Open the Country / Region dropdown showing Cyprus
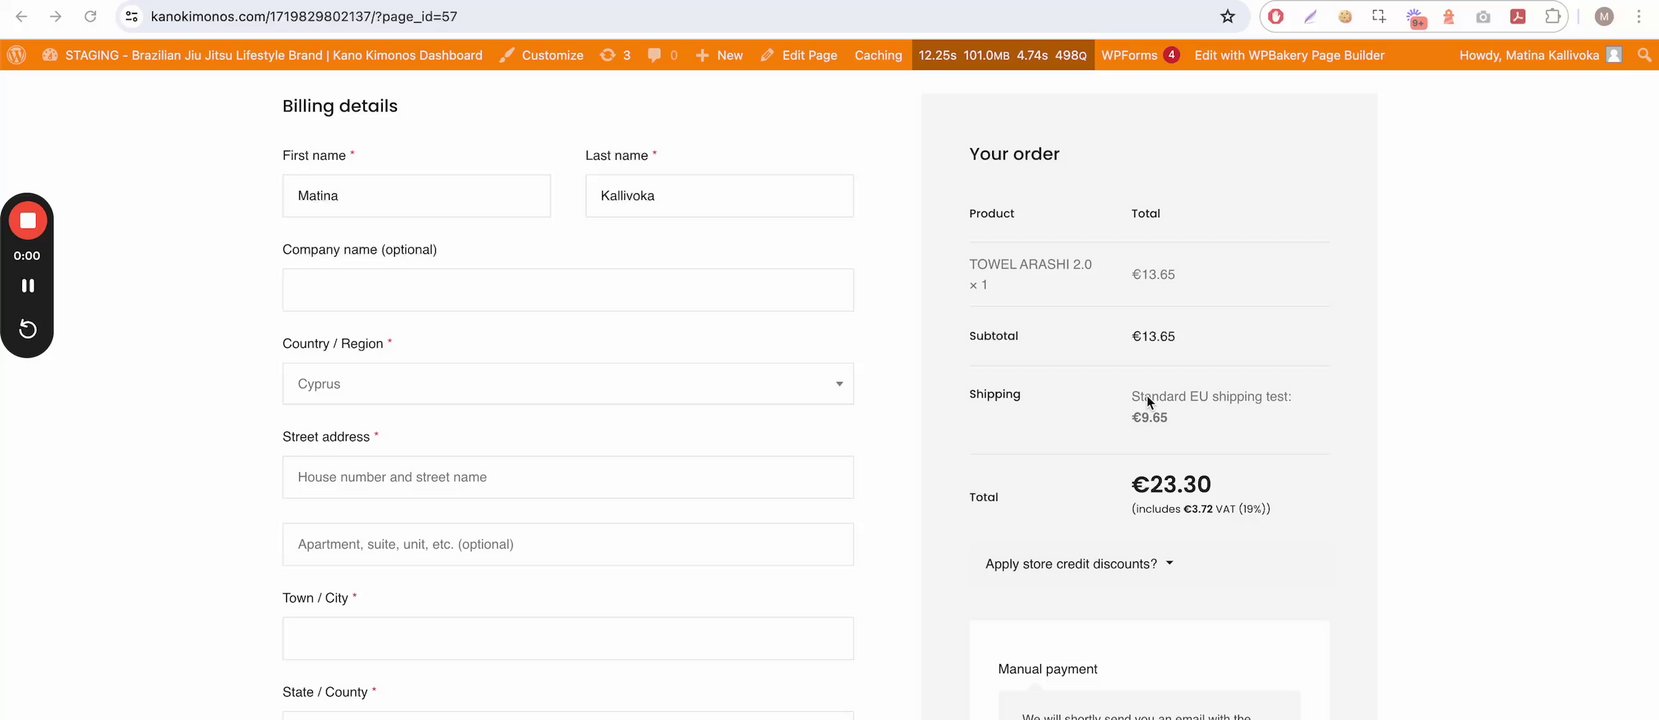This screenshot has width=1659, height=720. pyautogui.click(x=568, y=384)
